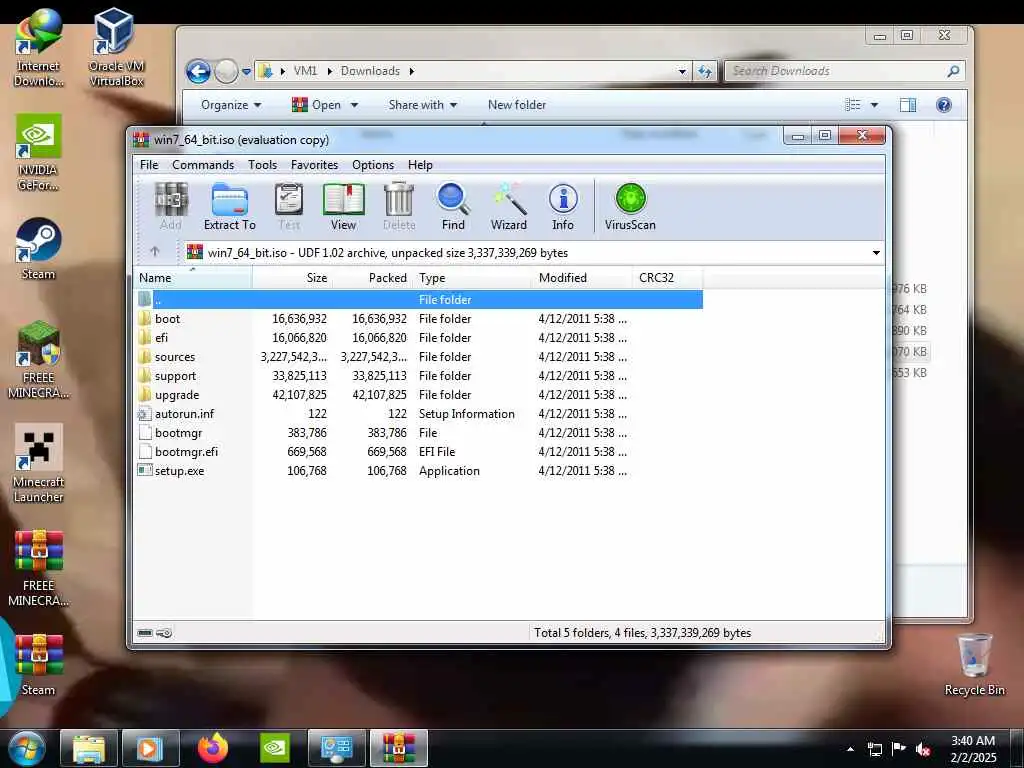This screenshot has width=1024, height=768.
Task: Expand the WinRAR archive path dropdown
Action: coord(876,253)
